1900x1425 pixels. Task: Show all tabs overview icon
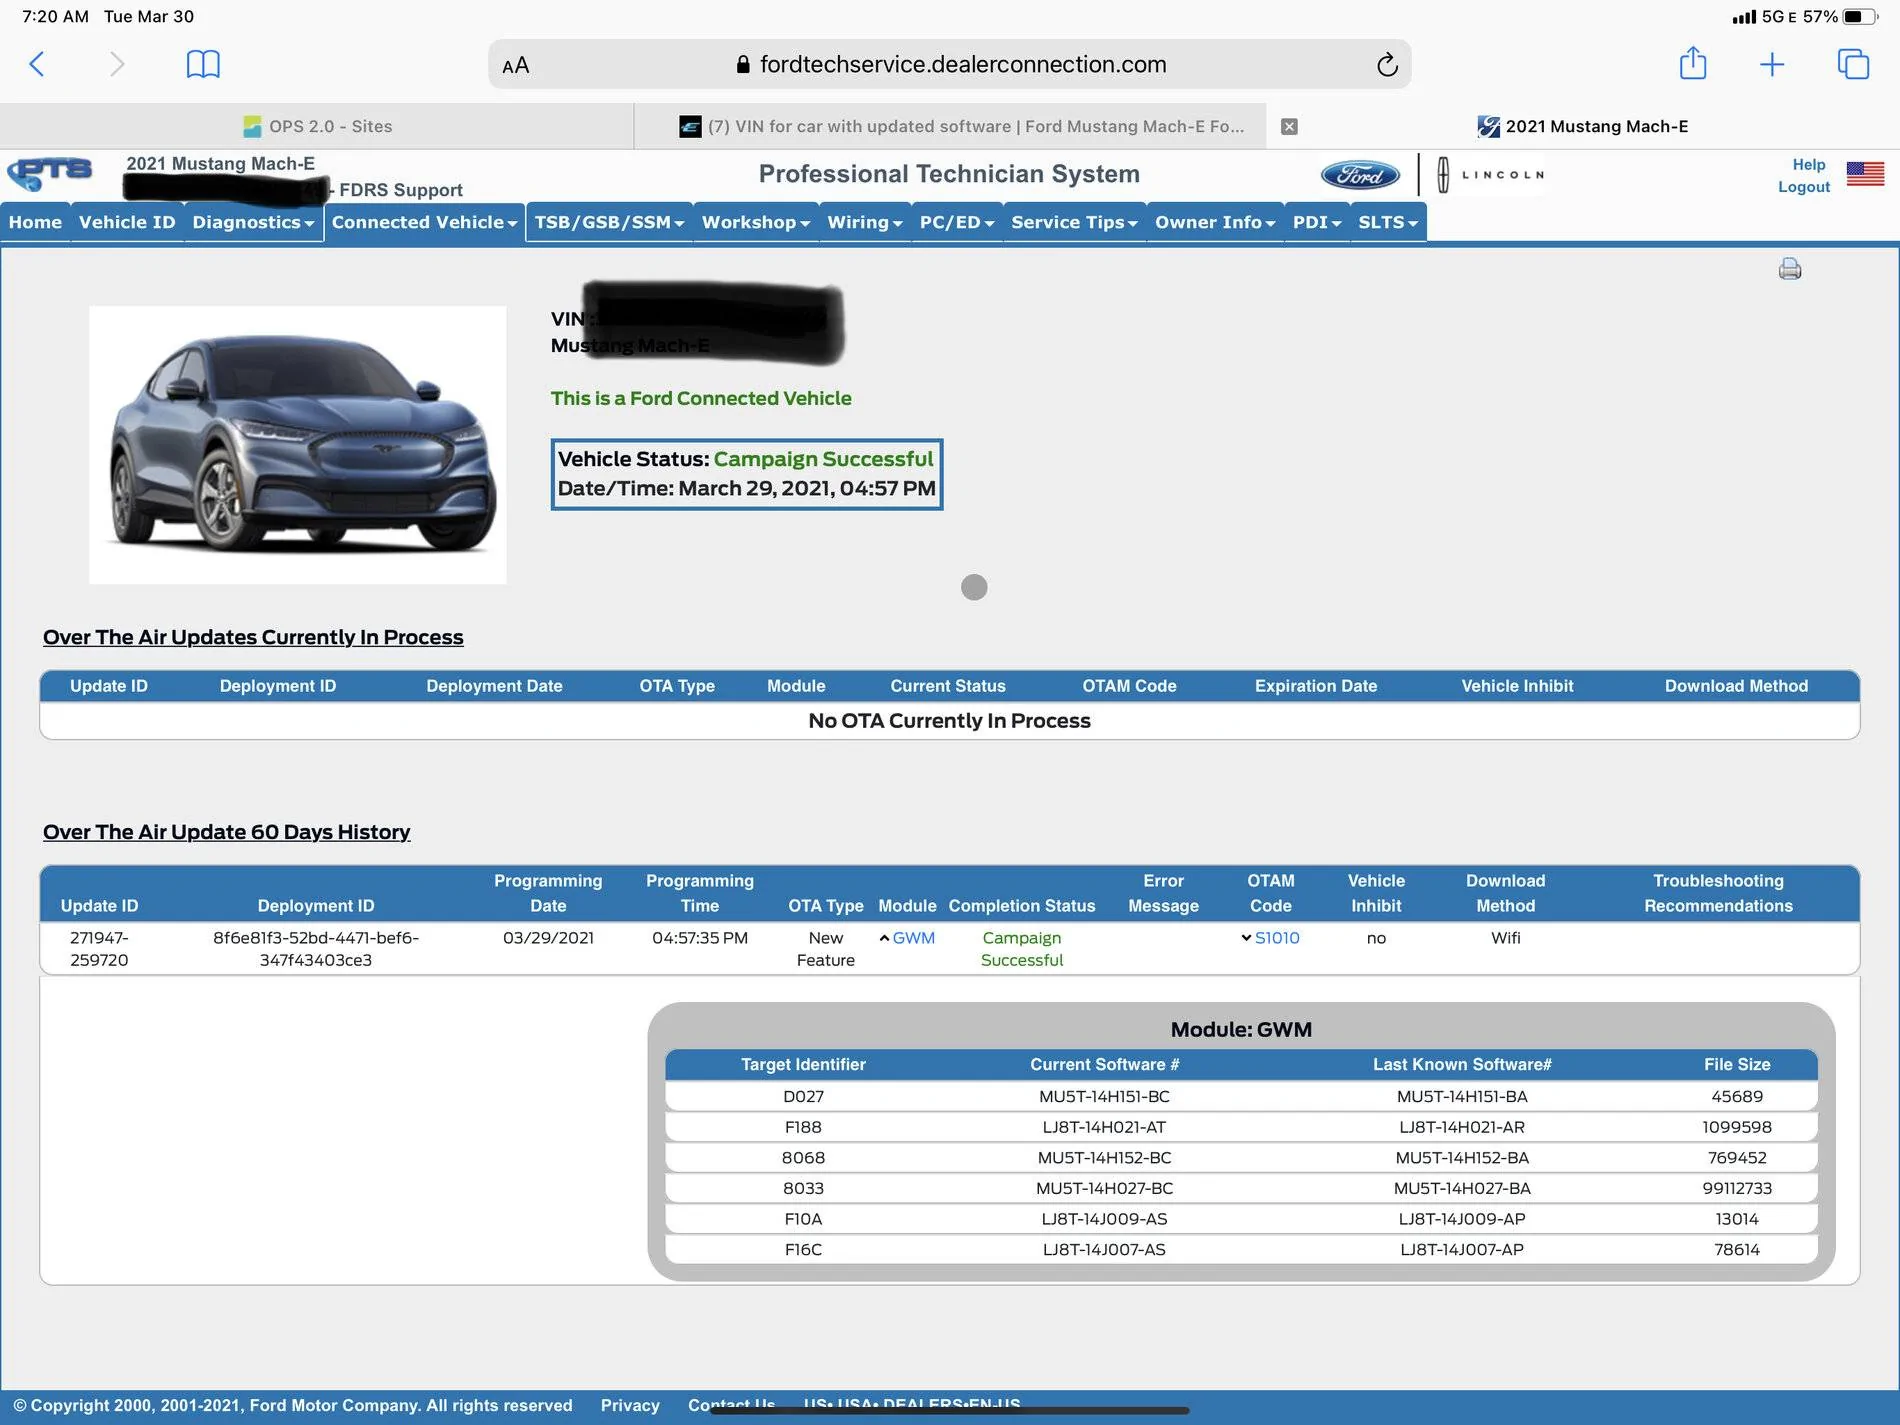[x=1853, y=64]
